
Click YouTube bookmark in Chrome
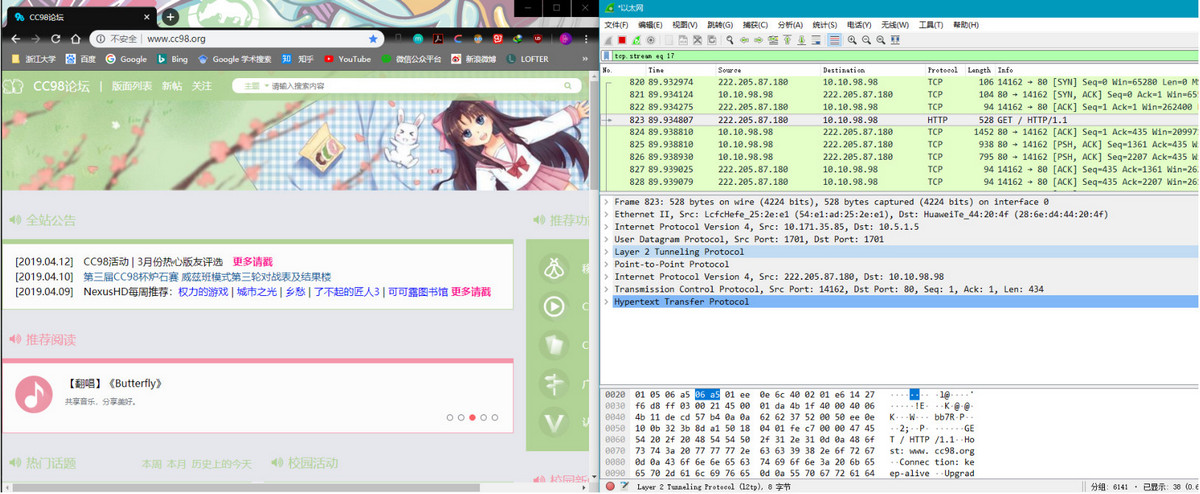(346, 59)
